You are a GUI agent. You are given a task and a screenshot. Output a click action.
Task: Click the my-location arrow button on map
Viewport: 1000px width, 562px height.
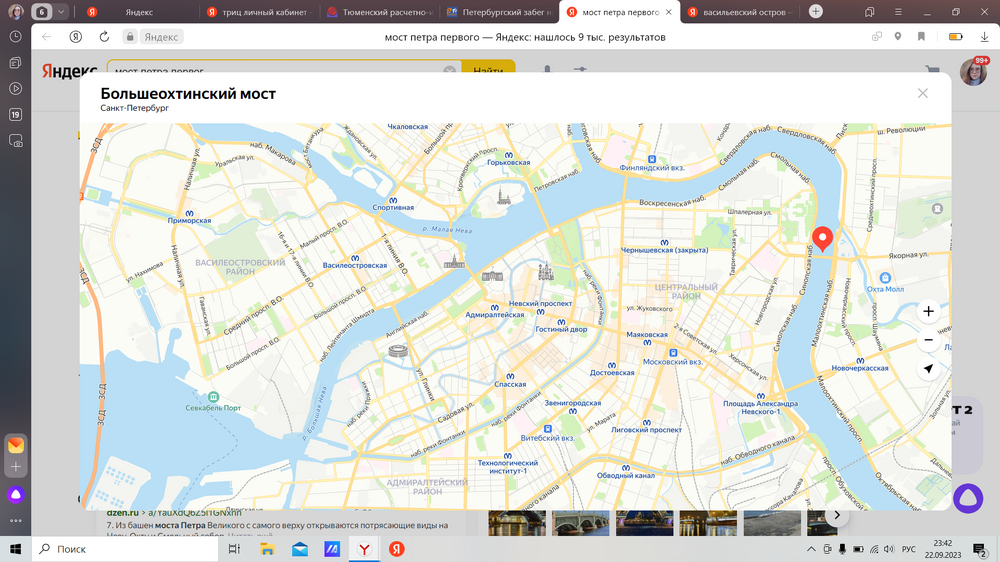pos(929,369)
